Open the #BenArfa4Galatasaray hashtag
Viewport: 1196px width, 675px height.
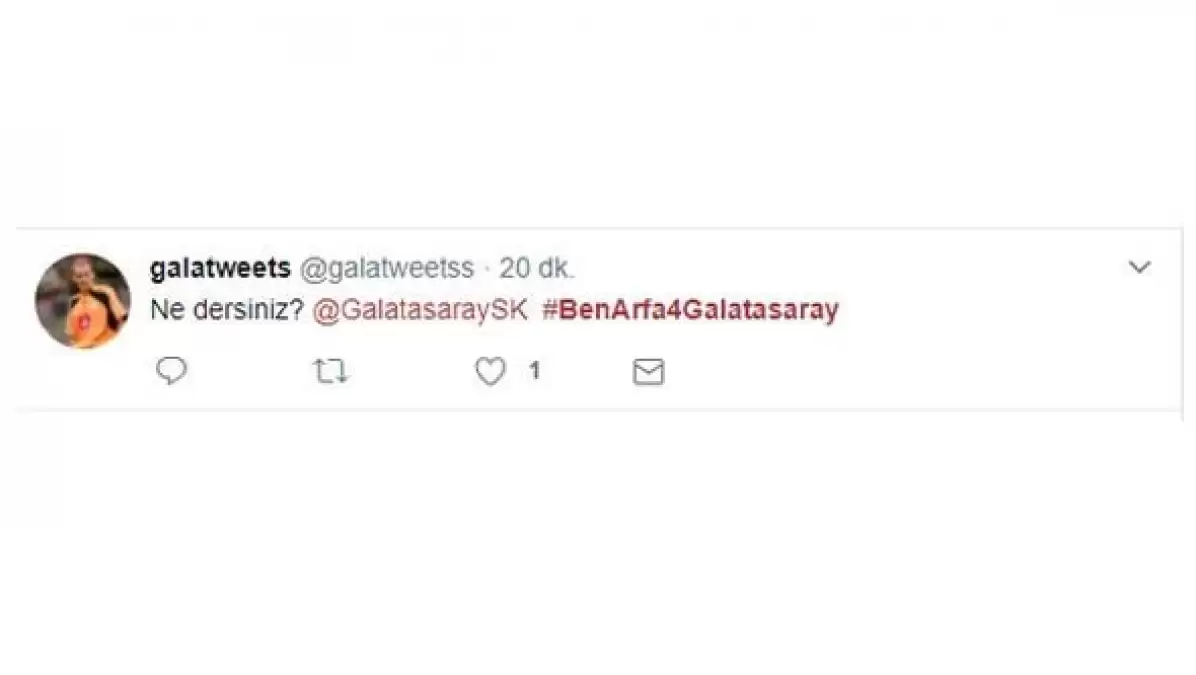690,310
